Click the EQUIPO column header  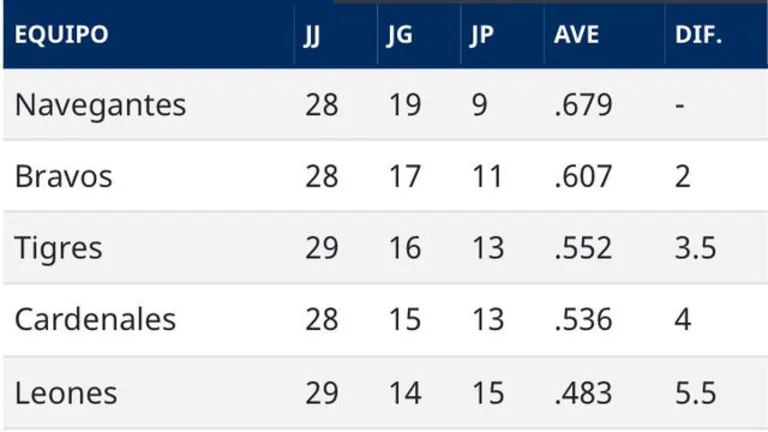point(61,35)
